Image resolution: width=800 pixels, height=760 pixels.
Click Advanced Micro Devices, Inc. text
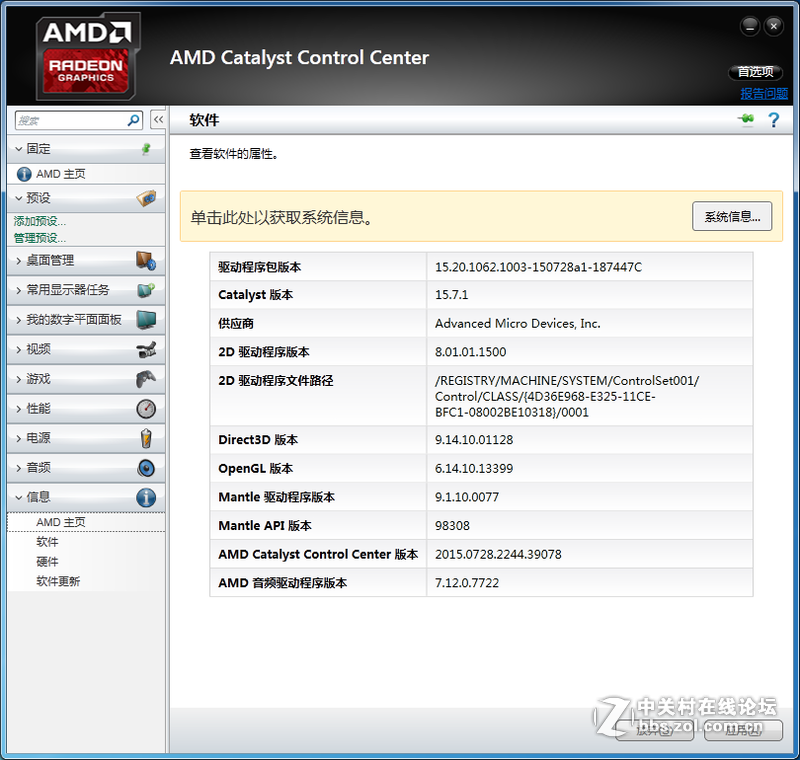(x=517, y=323)
